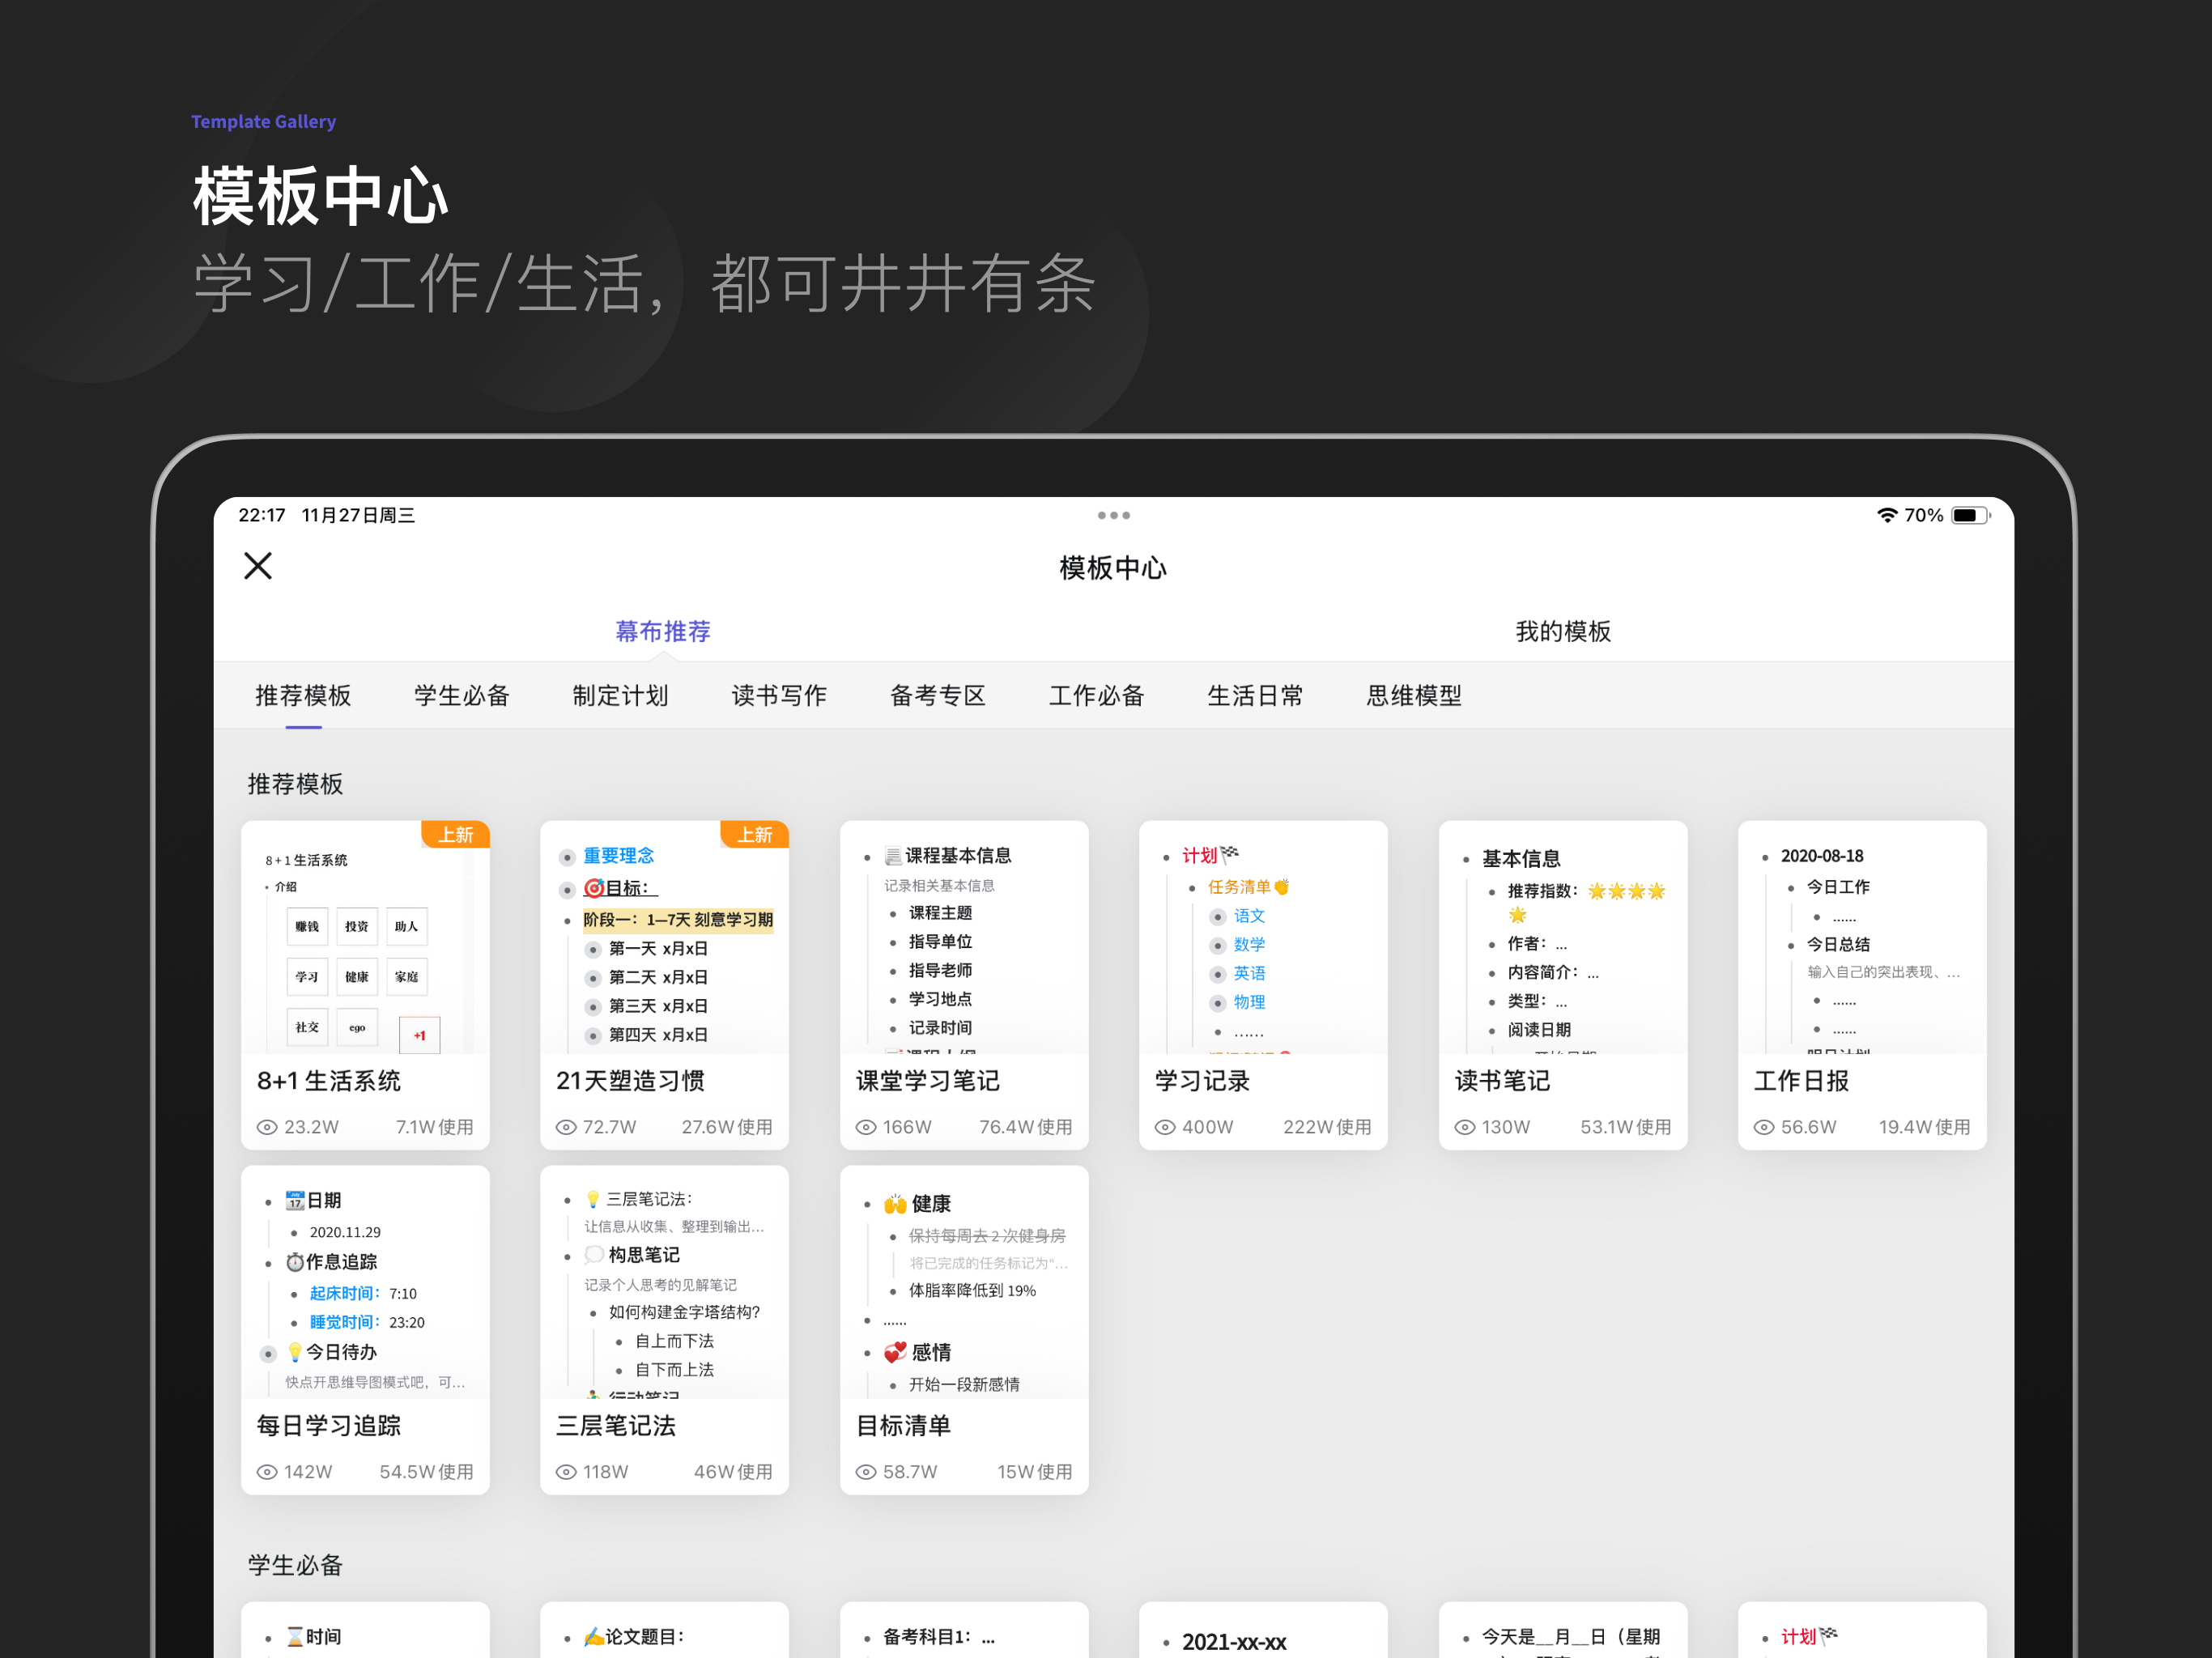Image resolution: width=2212 pixels, height=1658 pixels.
Task: Click the 8+1 生活系统 title
Action: 329,1081
